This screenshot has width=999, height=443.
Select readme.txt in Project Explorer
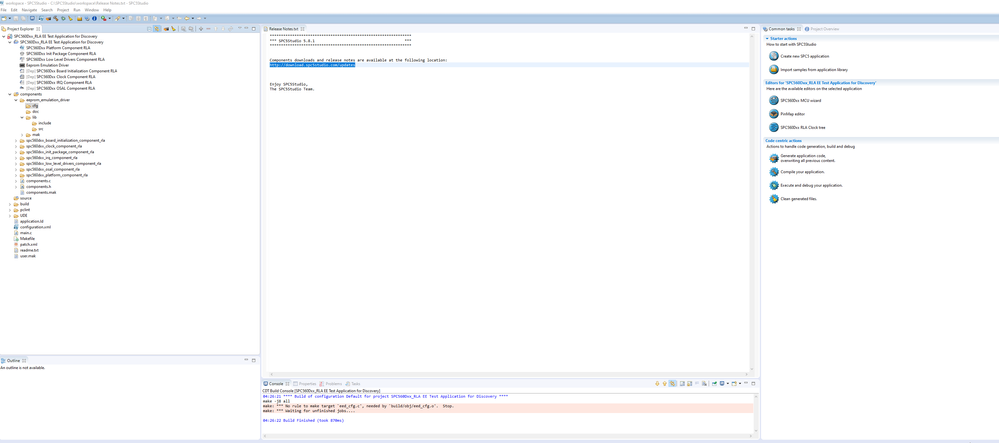coord(29,250)
